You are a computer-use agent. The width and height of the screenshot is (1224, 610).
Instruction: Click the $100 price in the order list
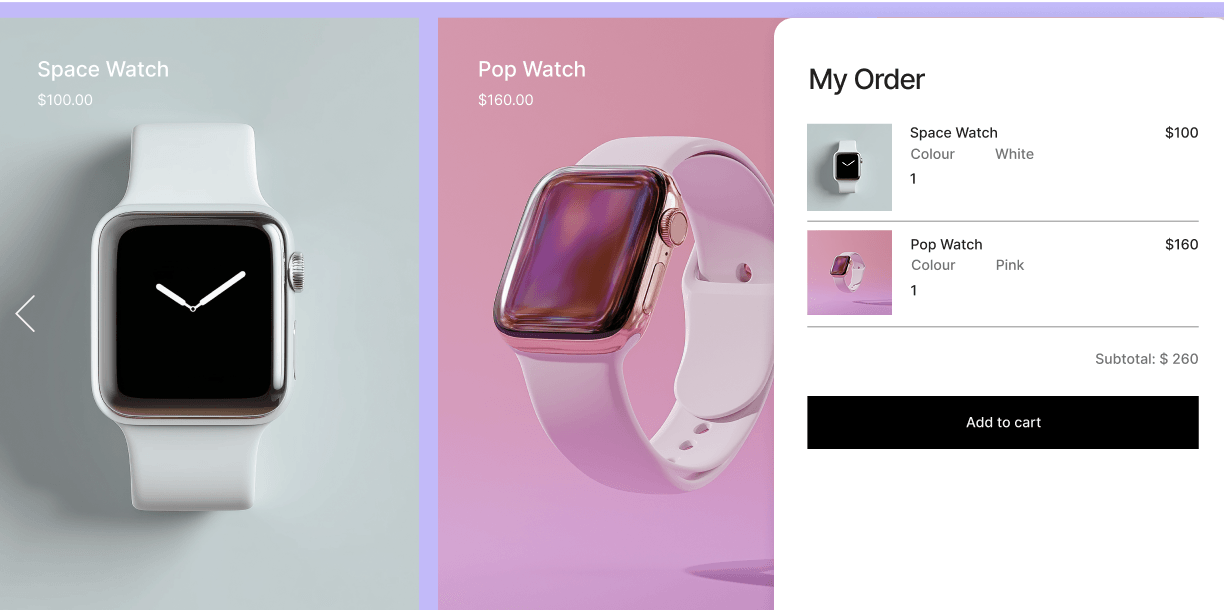1181,133
